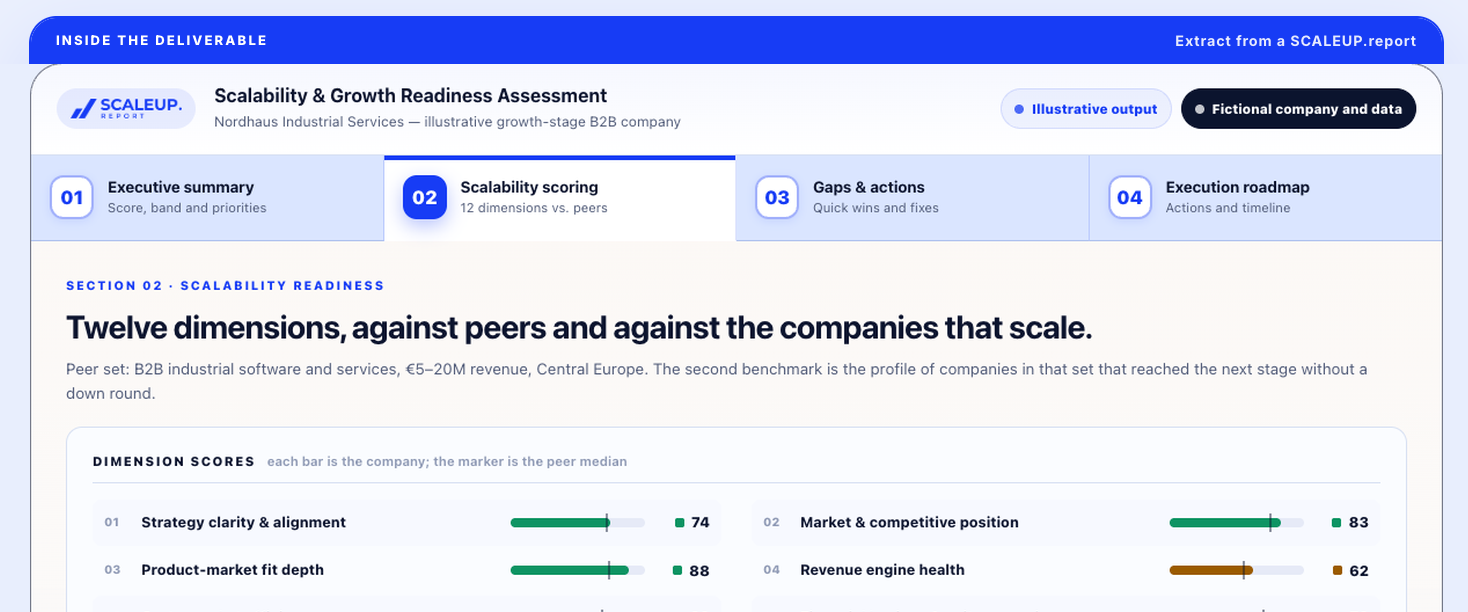Click the Twelve dimensions headline
Image resolution: width=1468 pixels, height=612 pixels.
579,328
